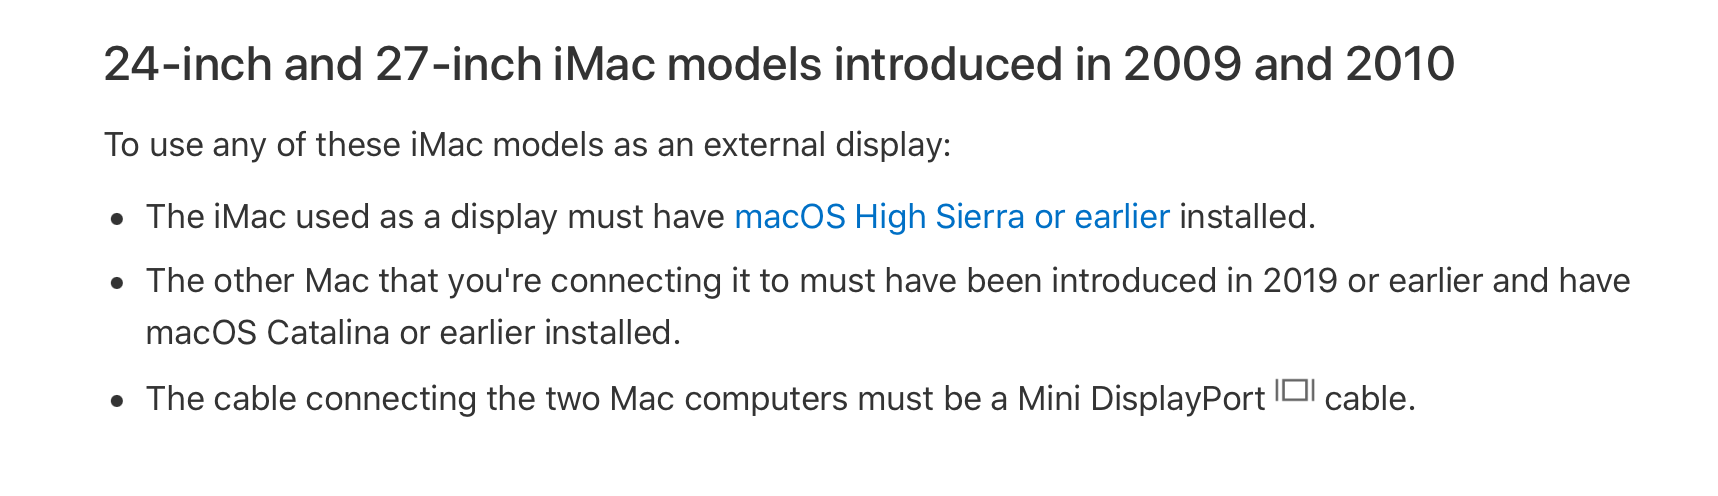Click the first bullet point marker
1718x496 pixels.
(118, 218)
